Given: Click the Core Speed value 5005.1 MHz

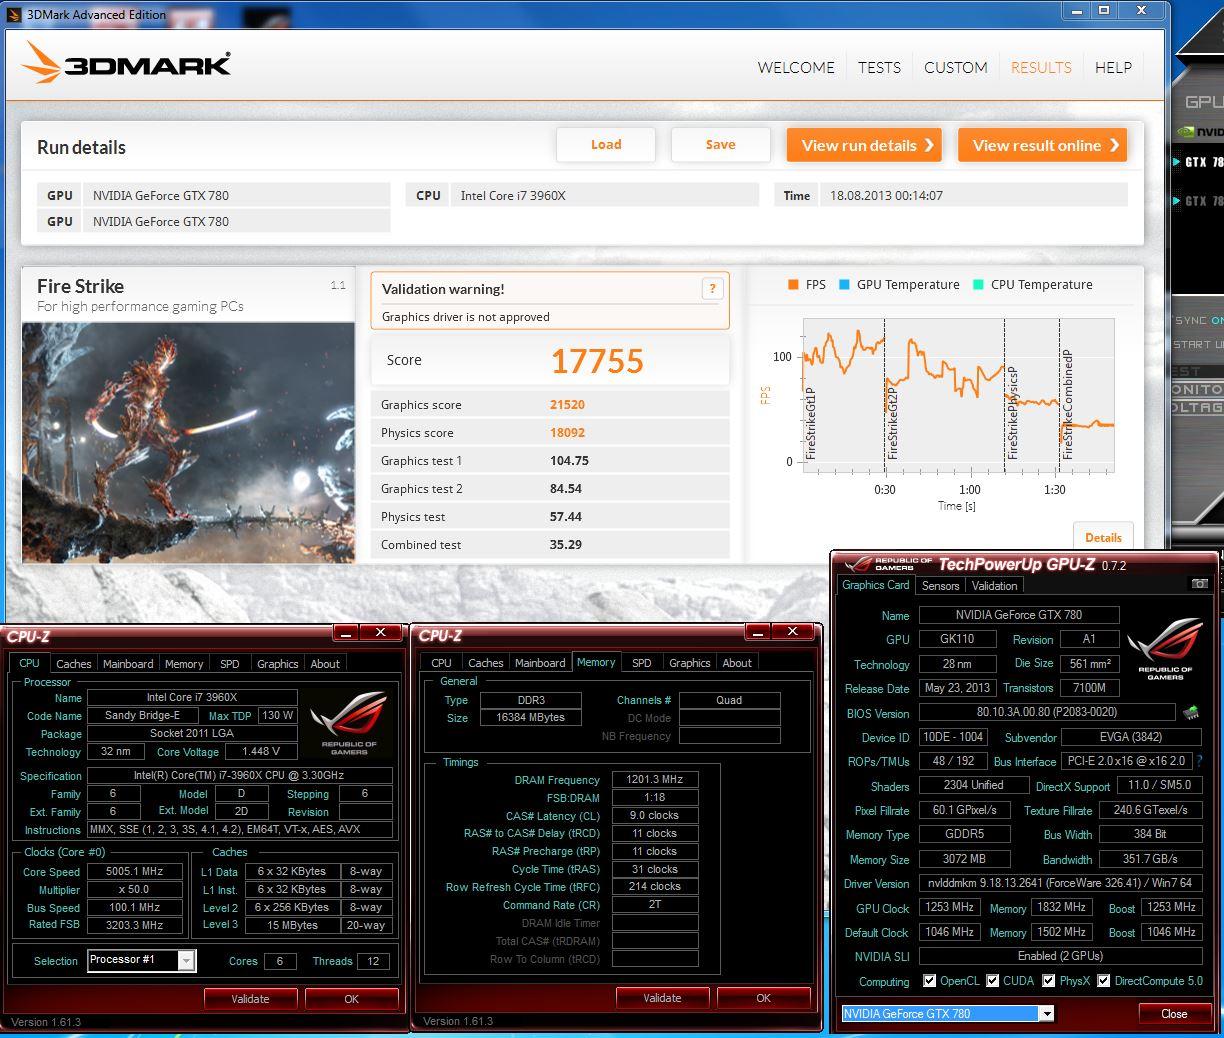Looking at the screenshot, I should 134,872.
